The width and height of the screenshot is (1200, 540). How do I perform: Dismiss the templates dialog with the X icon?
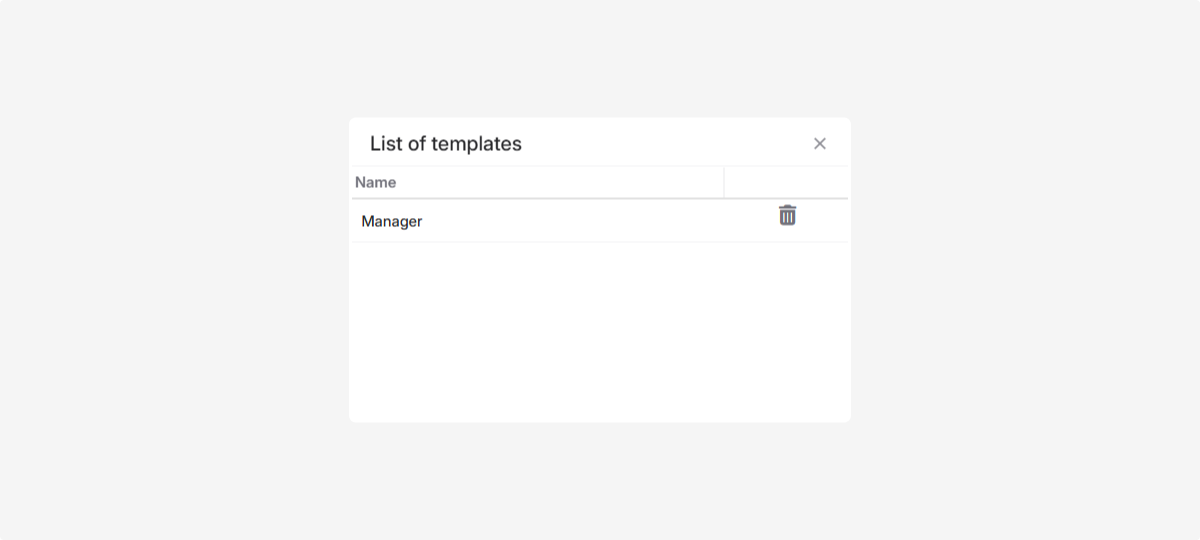tap(820, 144)
